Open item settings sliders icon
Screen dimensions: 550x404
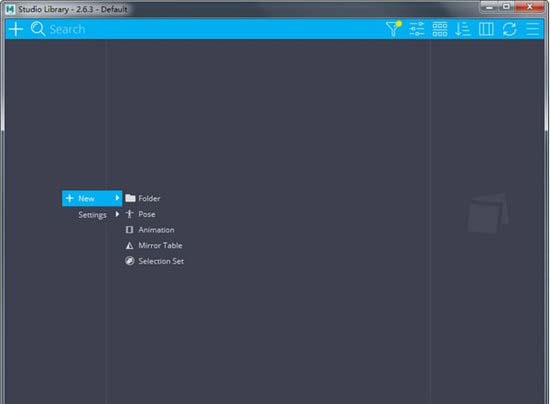coord(417,29)
